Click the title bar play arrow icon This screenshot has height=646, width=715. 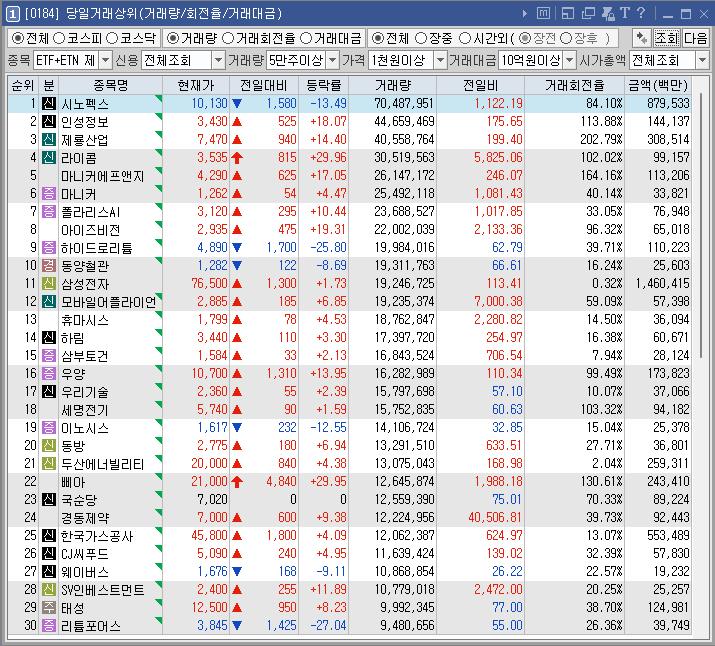coord(525,14)
